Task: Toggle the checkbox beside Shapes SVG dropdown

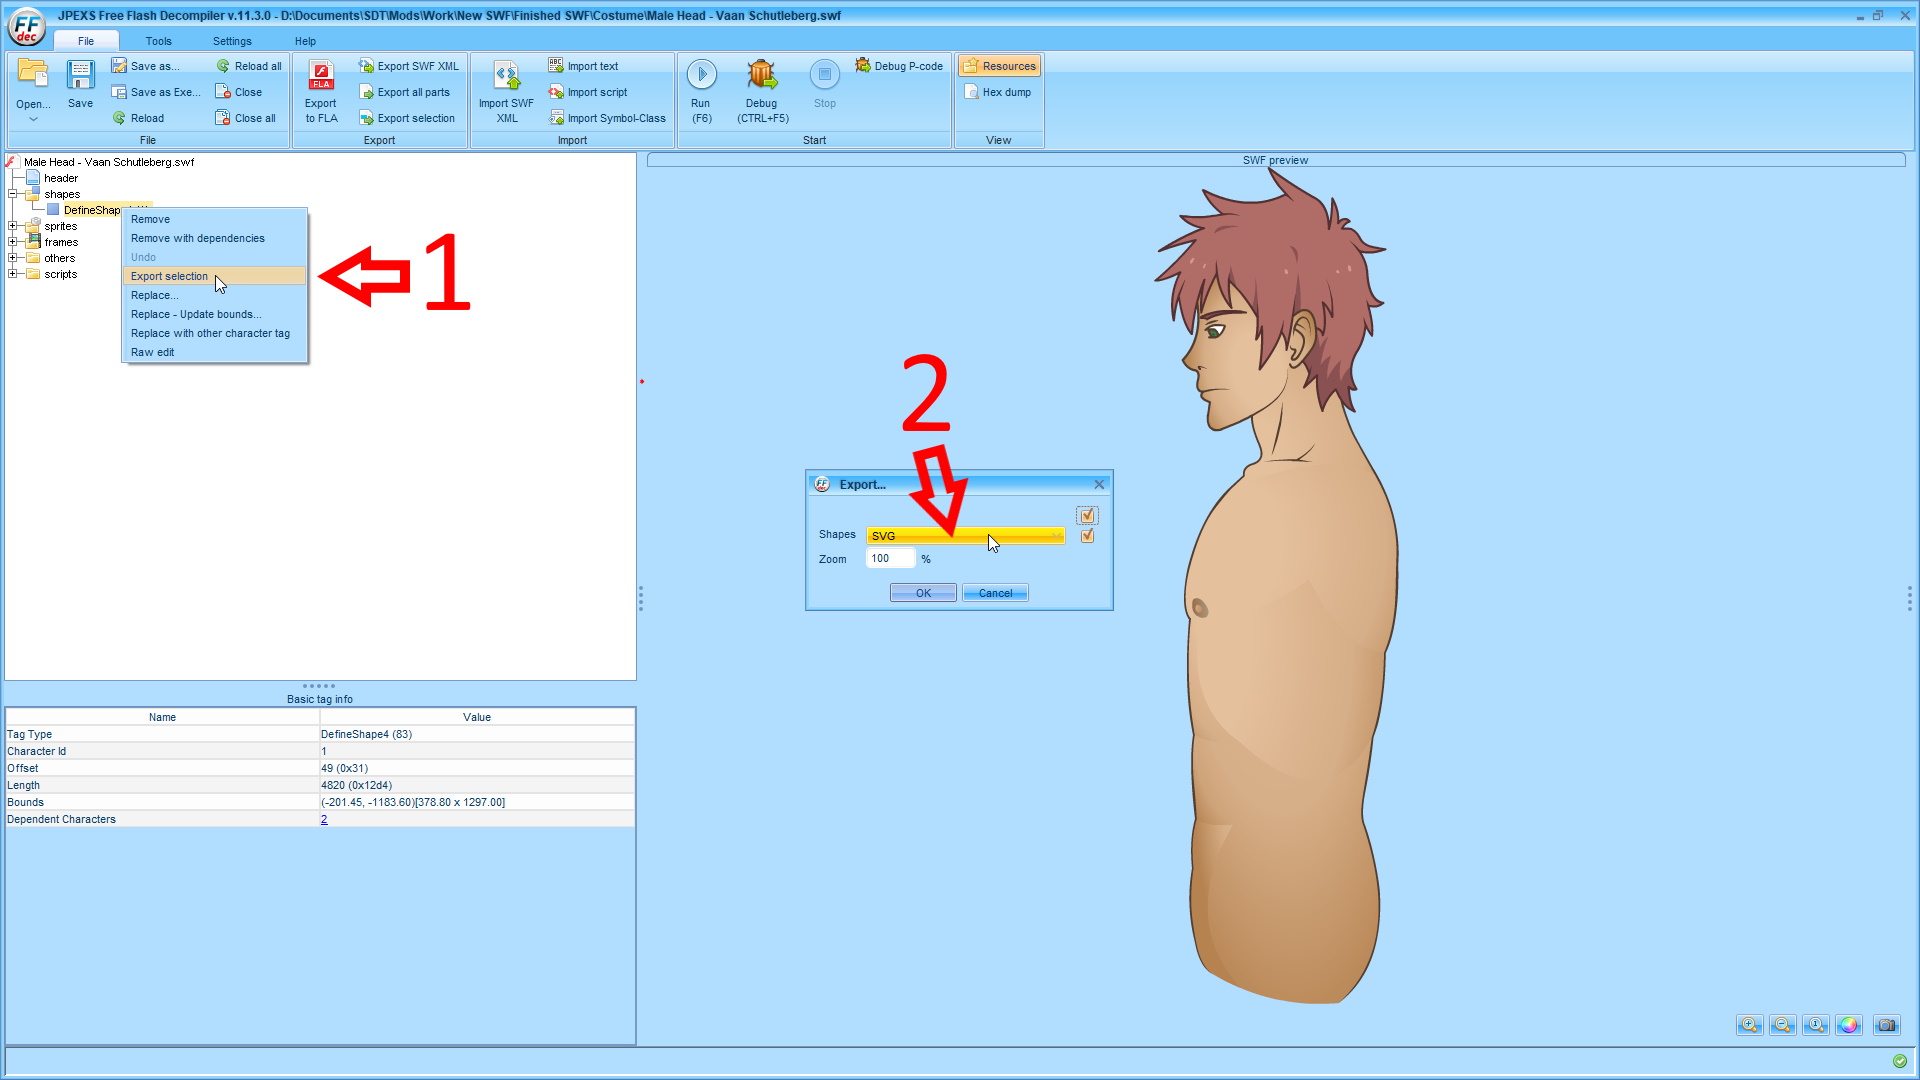Action: 1087,536
